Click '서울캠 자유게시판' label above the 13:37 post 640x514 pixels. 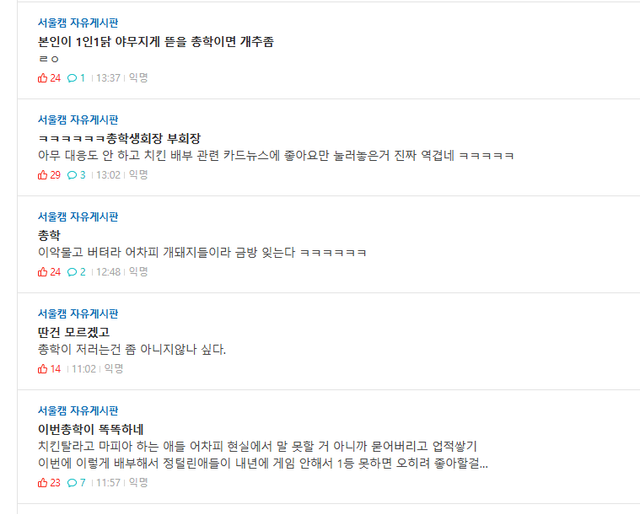(x=78, y=22)
